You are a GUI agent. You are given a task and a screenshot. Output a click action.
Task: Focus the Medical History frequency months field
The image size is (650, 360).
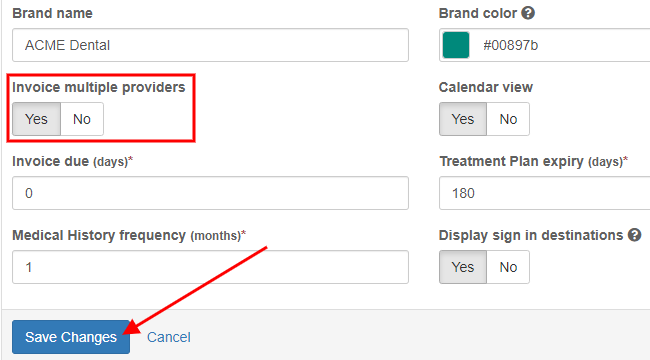pos(211,267)
